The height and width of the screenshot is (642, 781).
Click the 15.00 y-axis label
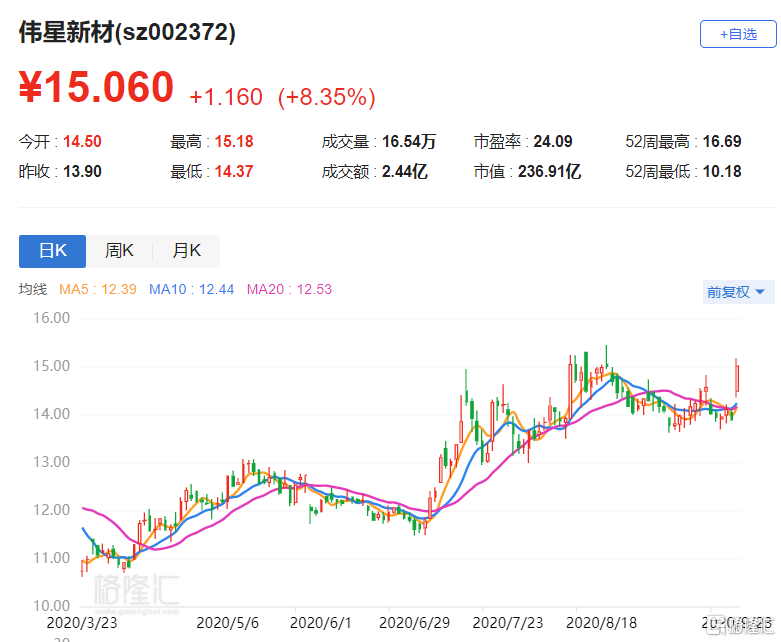tap(51, 366)
